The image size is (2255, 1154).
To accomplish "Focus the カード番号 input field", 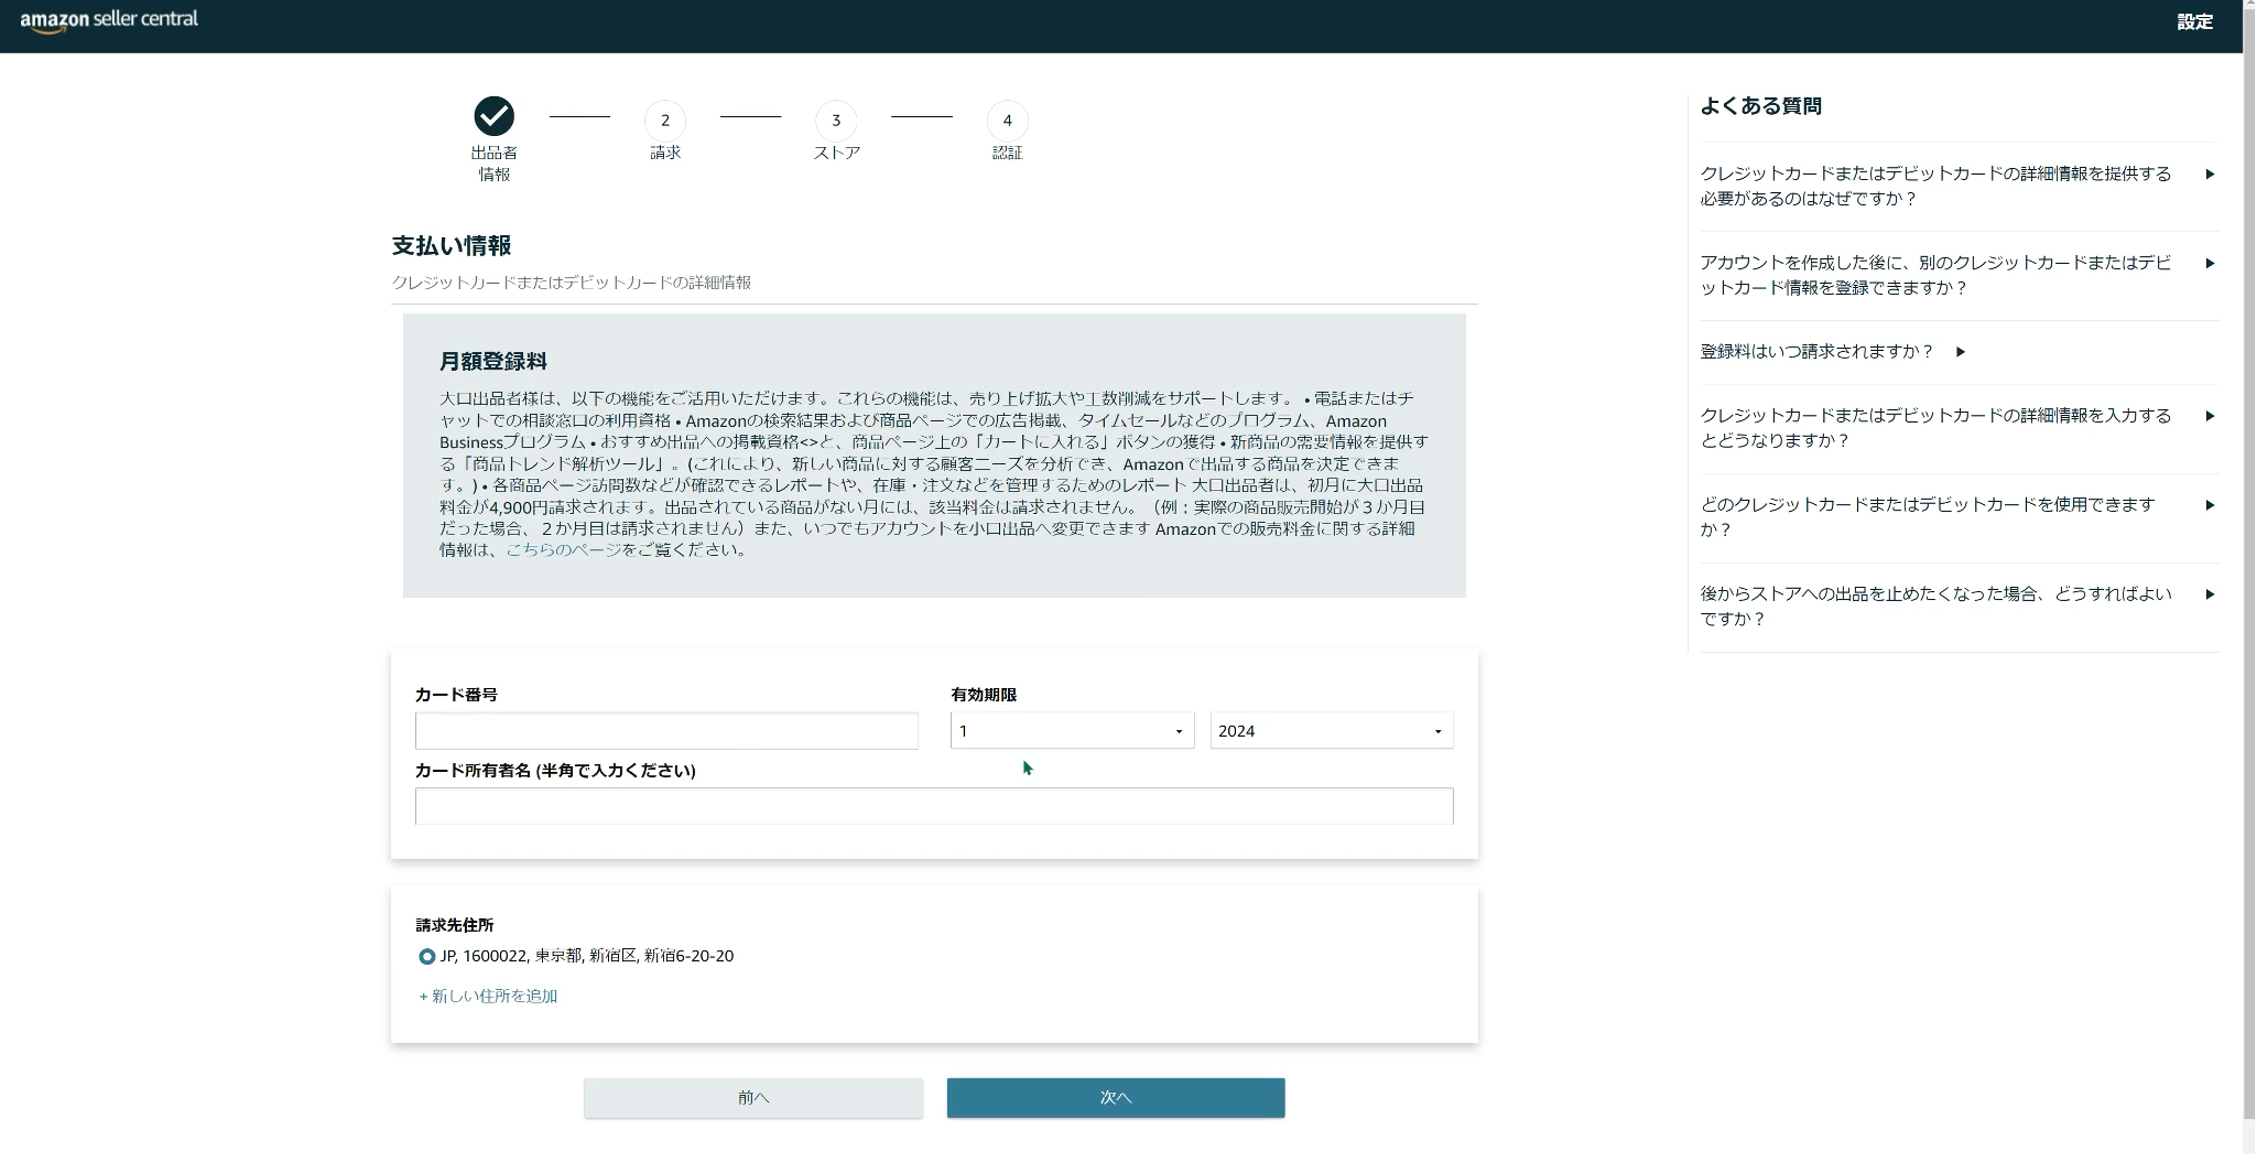I will click(x=666, y=731).
